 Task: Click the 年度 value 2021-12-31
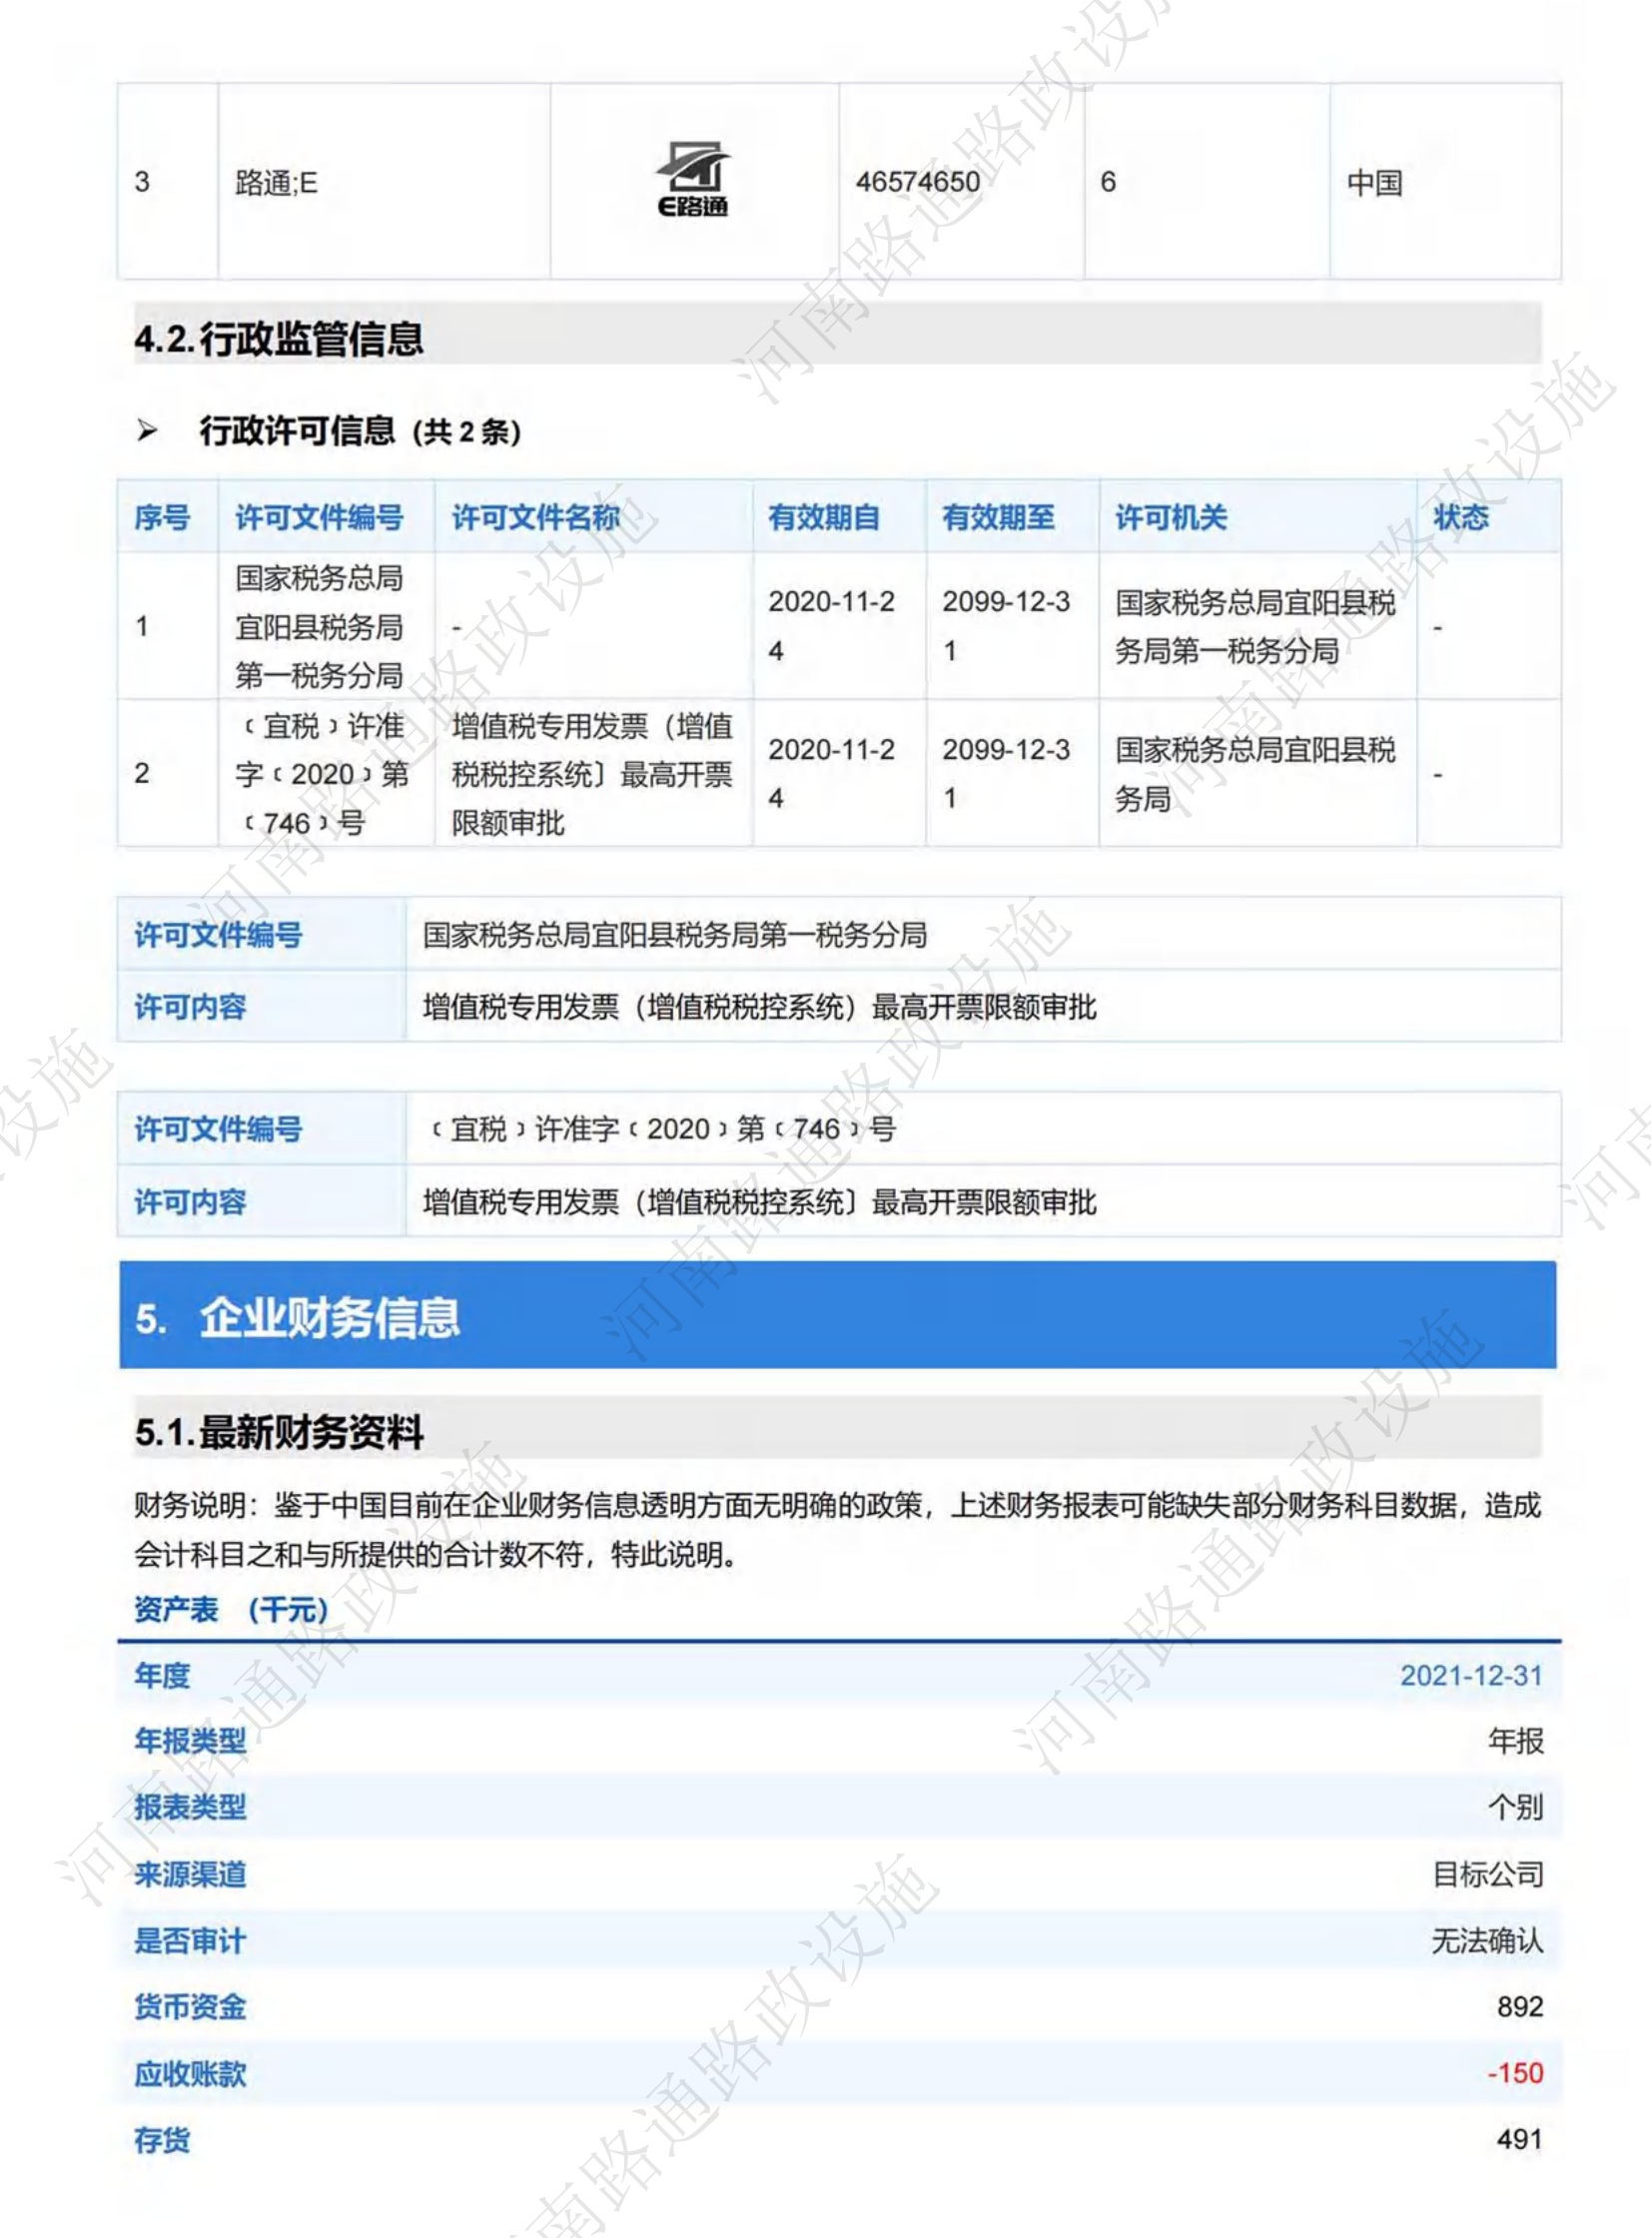pyautogui.click(x=1471, y=1676)
